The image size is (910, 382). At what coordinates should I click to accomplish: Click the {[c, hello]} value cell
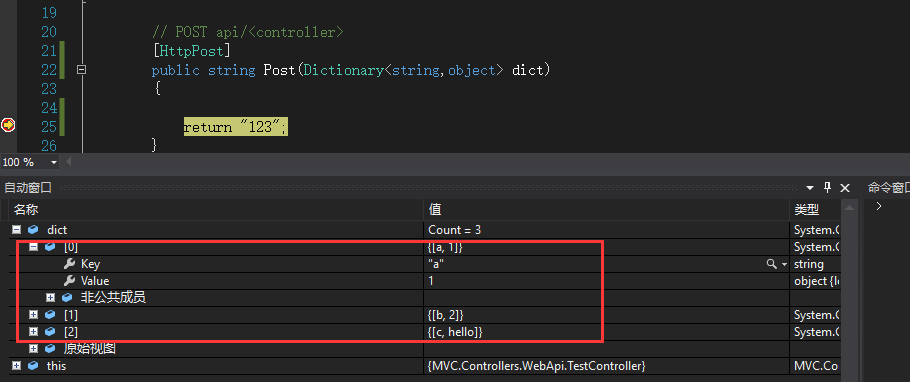coord(606,331)
